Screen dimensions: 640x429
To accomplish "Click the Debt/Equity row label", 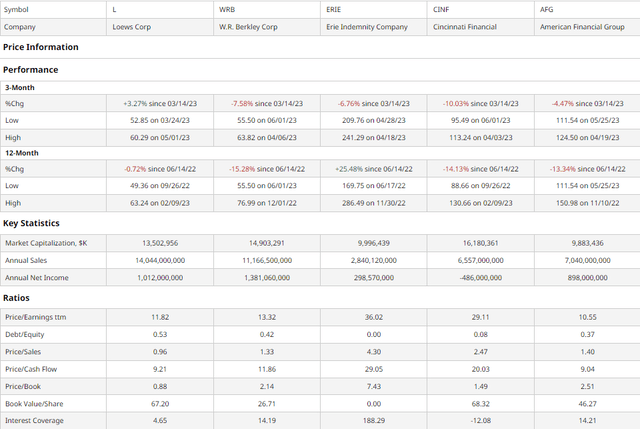I will pos(24,335).
